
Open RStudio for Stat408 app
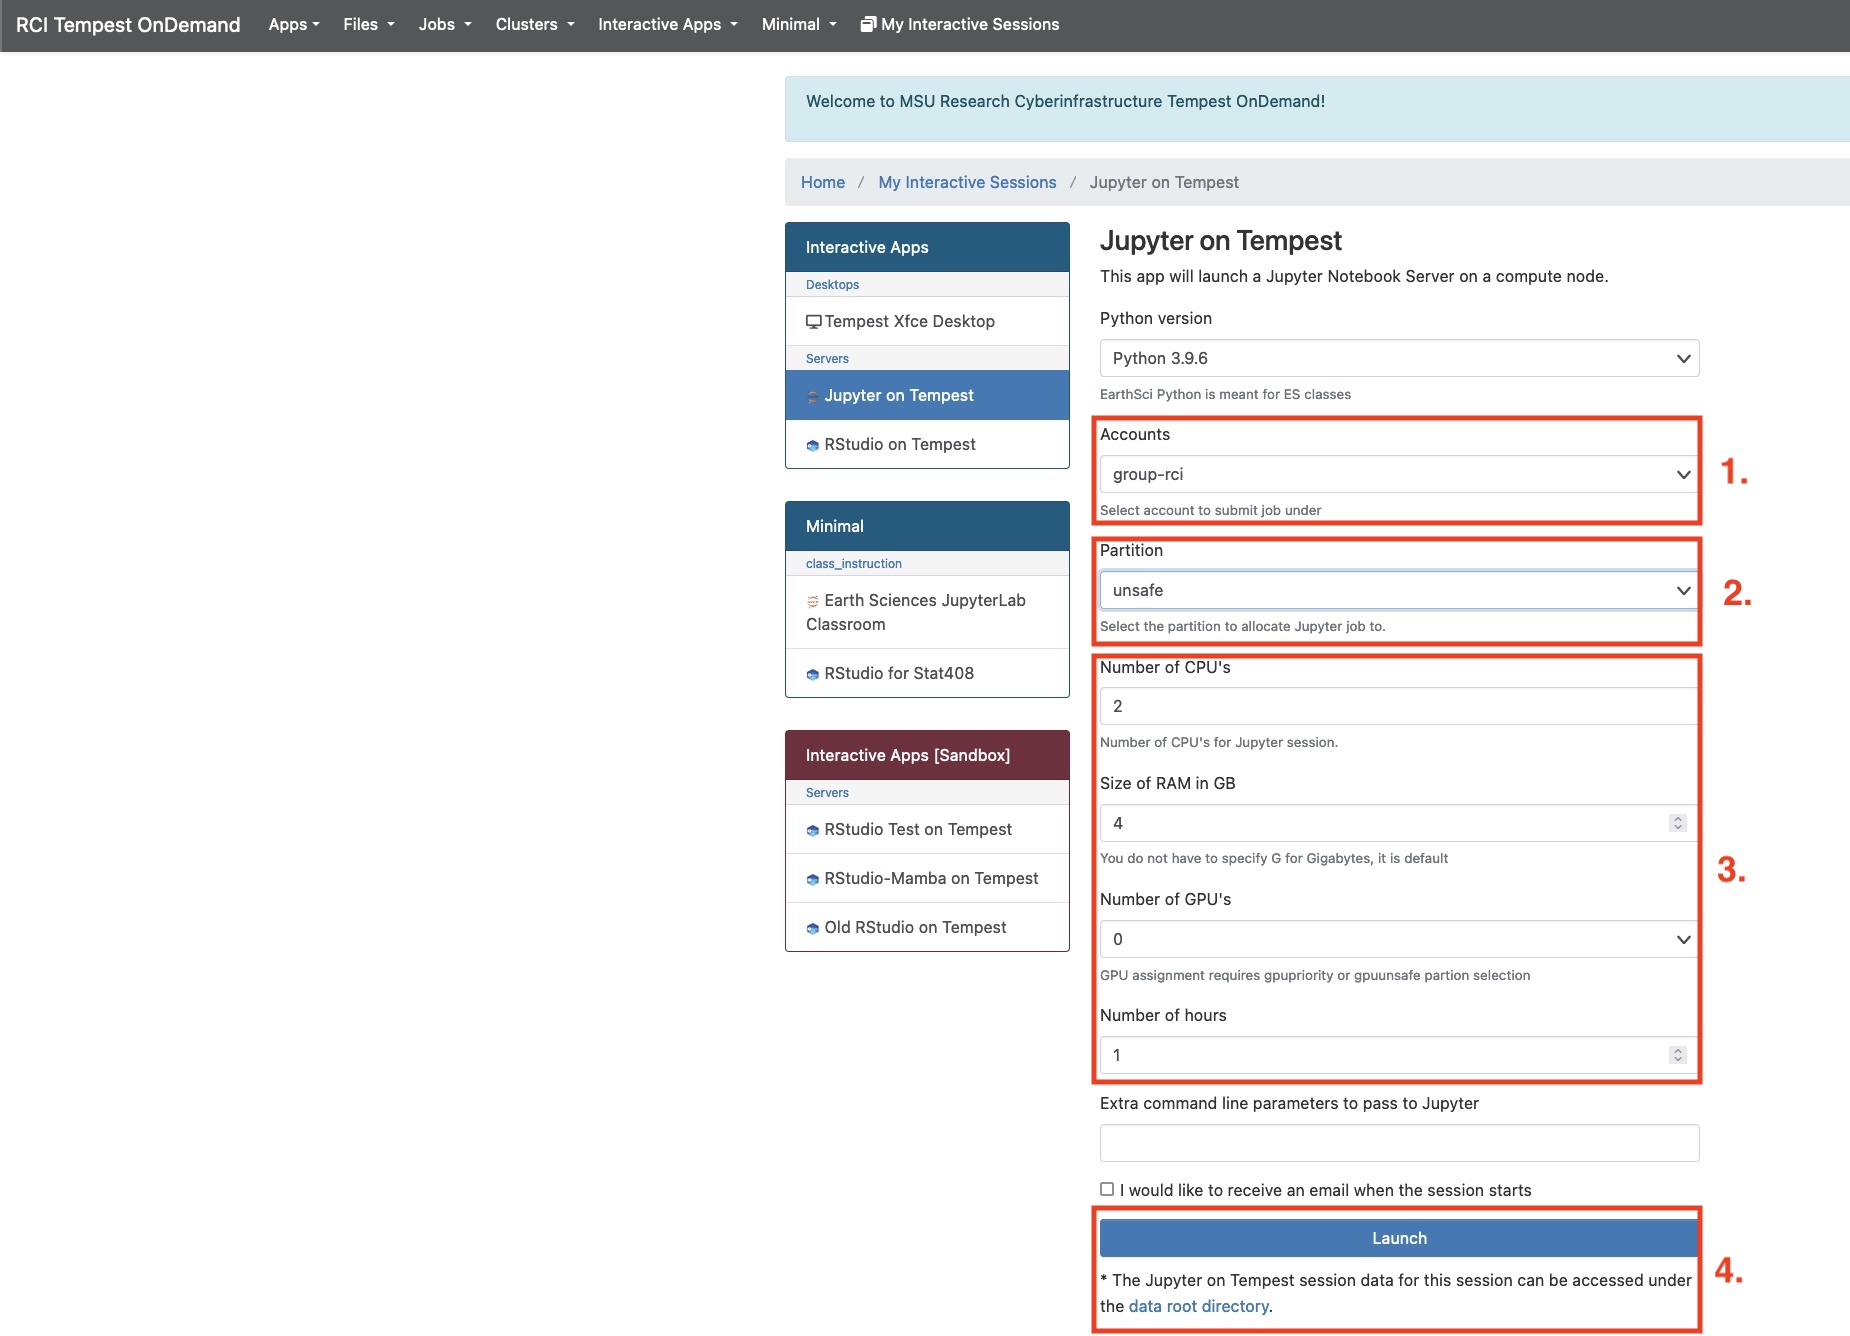tap(927, 673)
